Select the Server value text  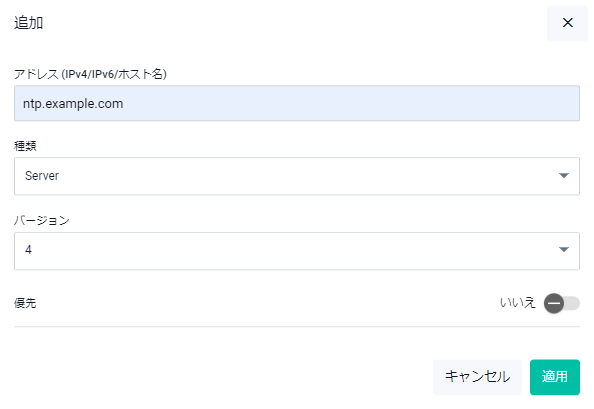click(42, 176)
